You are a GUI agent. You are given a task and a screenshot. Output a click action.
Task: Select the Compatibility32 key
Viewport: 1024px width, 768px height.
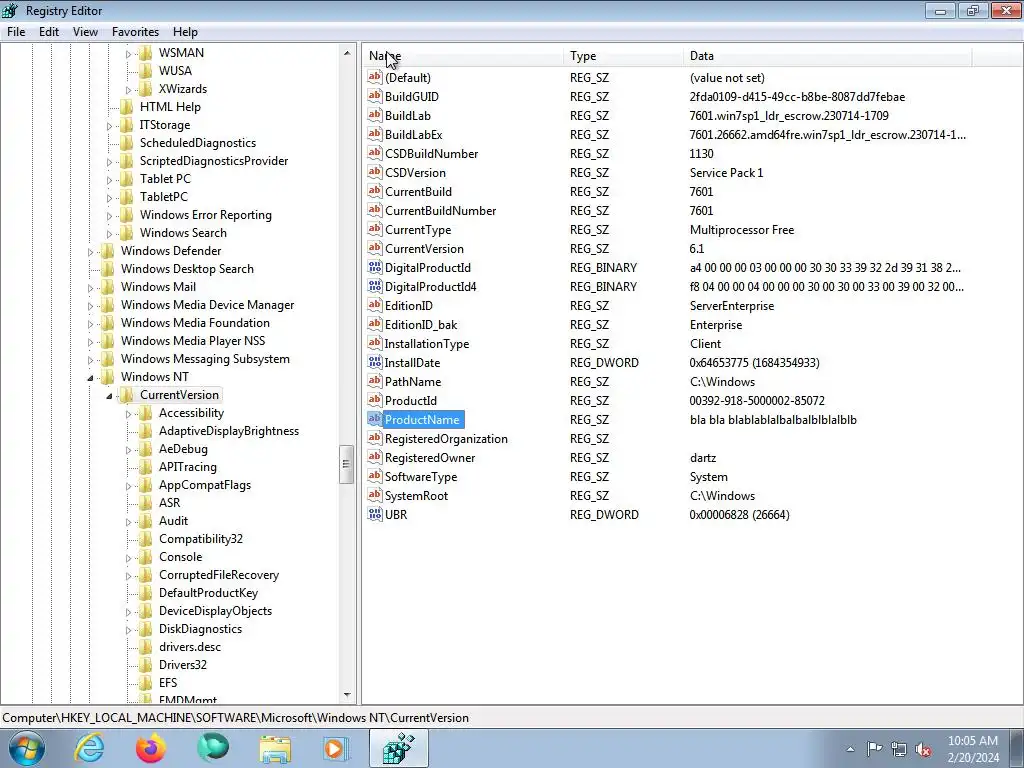(x=200, y=539)
